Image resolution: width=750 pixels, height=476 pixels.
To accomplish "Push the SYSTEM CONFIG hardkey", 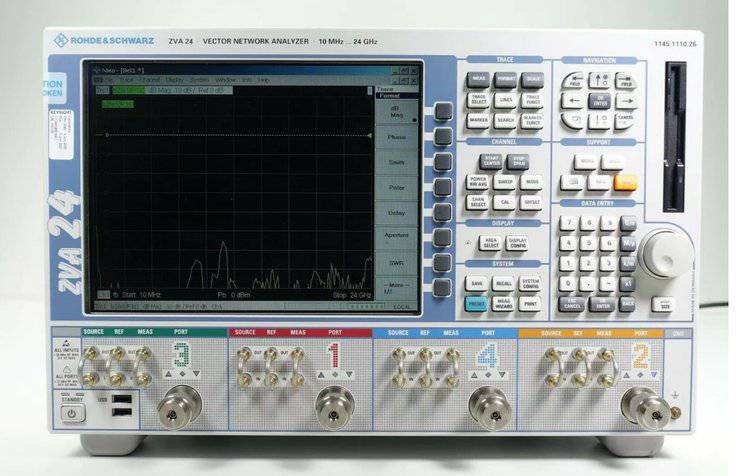I will [530, 284].
